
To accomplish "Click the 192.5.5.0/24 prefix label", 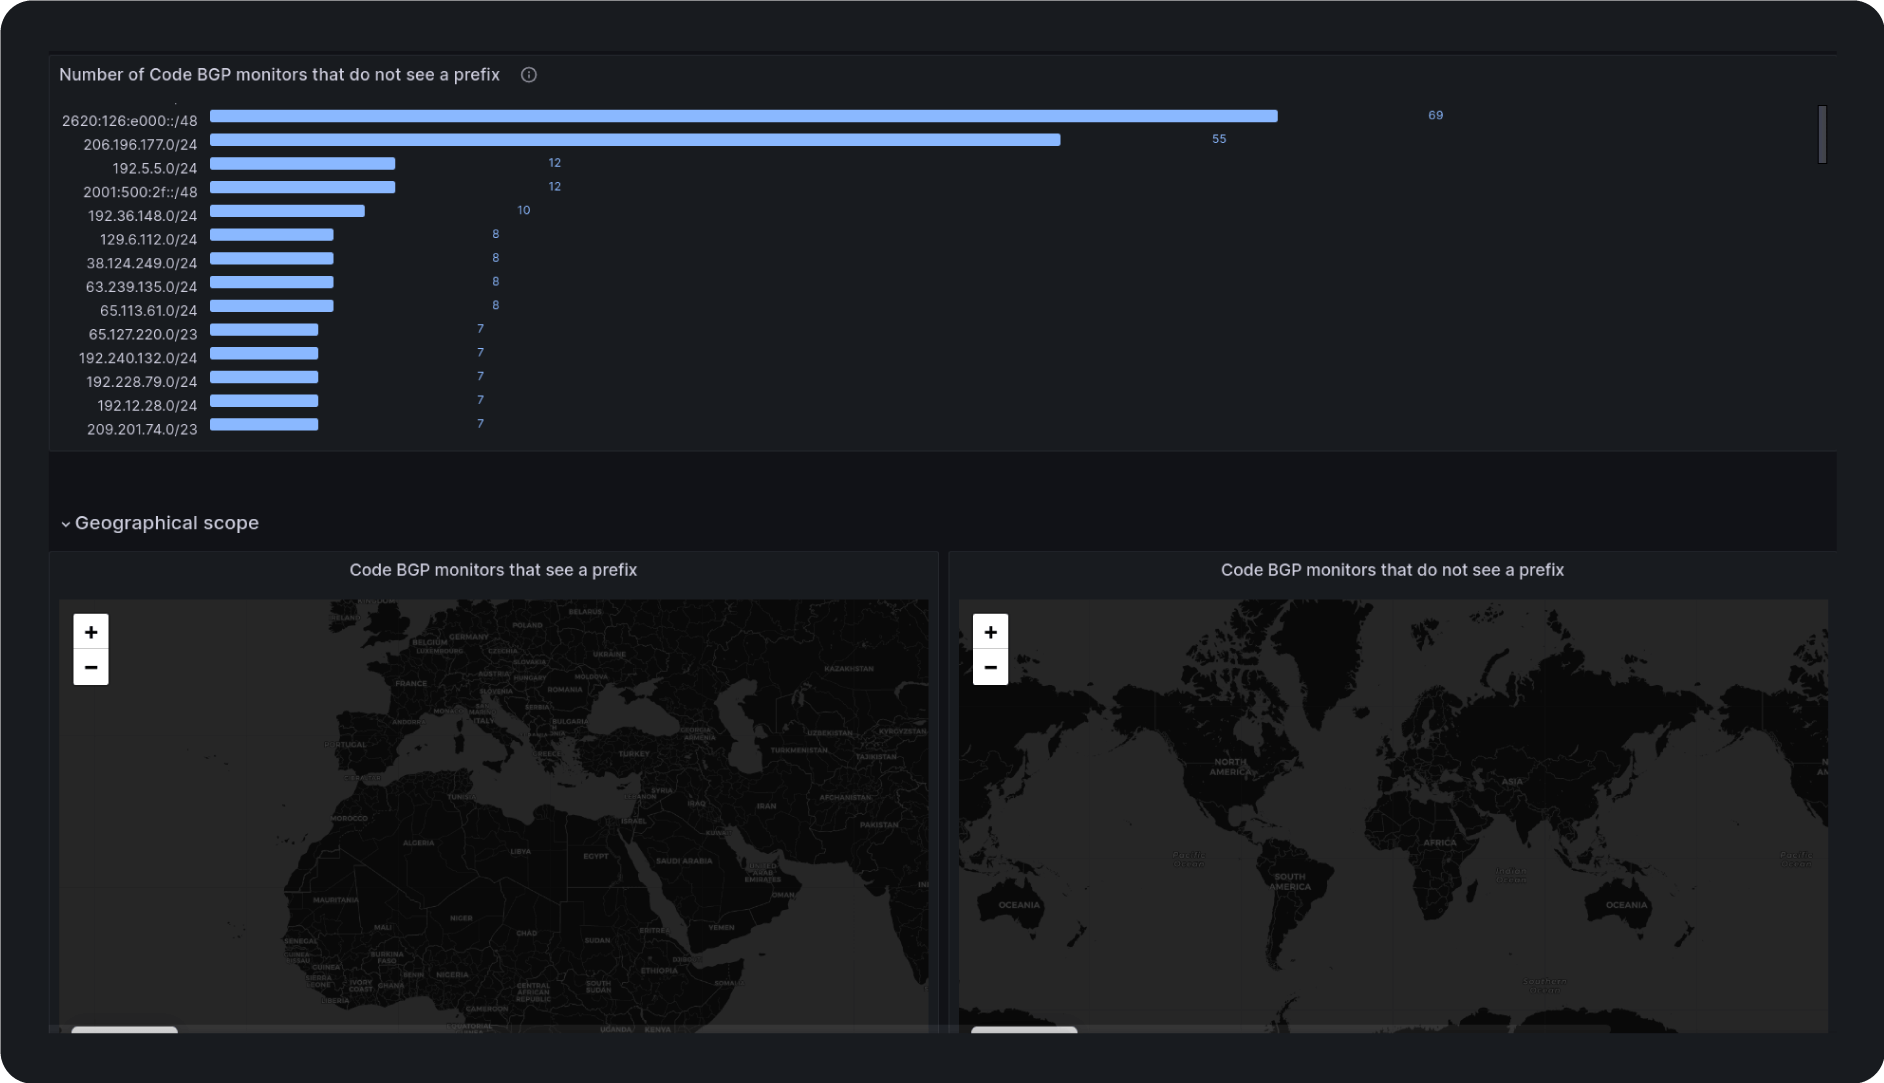I will 154,168.
